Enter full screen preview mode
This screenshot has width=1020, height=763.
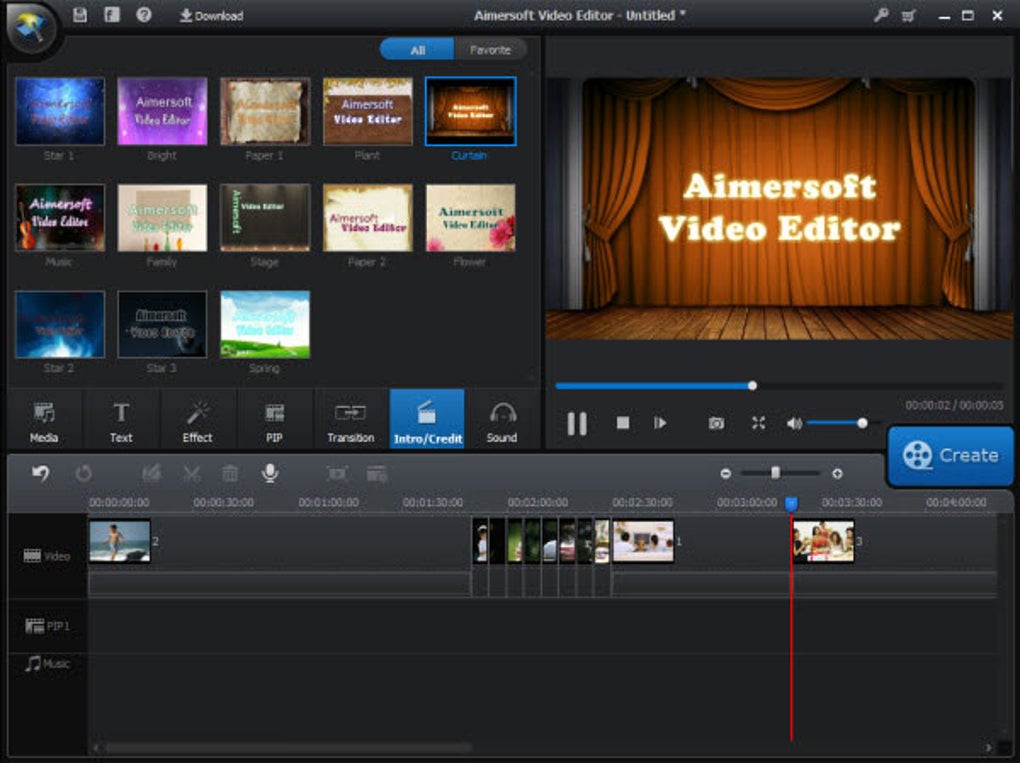pos(758,423)
